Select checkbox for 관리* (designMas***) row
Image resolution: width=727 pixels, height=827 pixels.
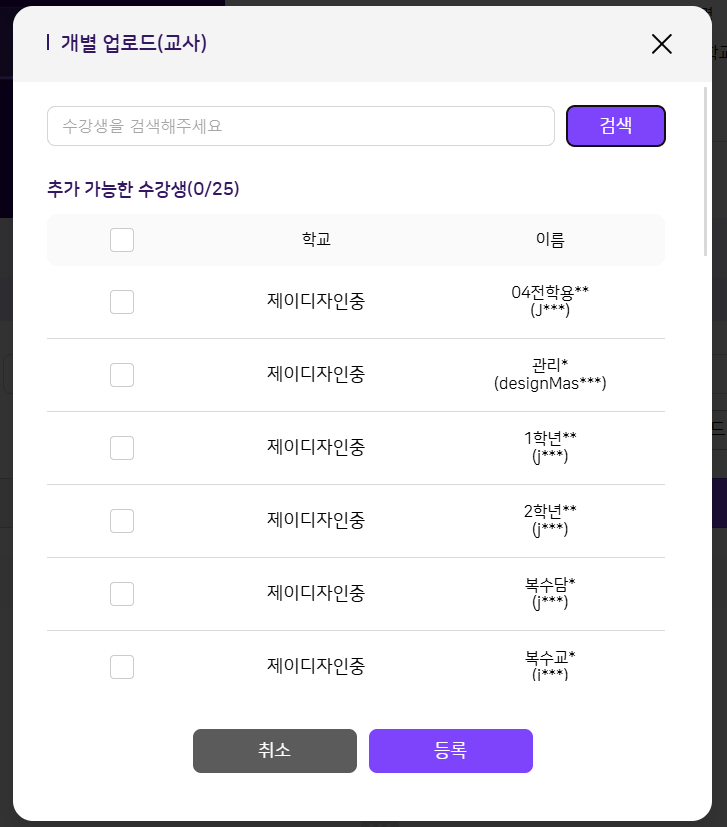point(122,375)
